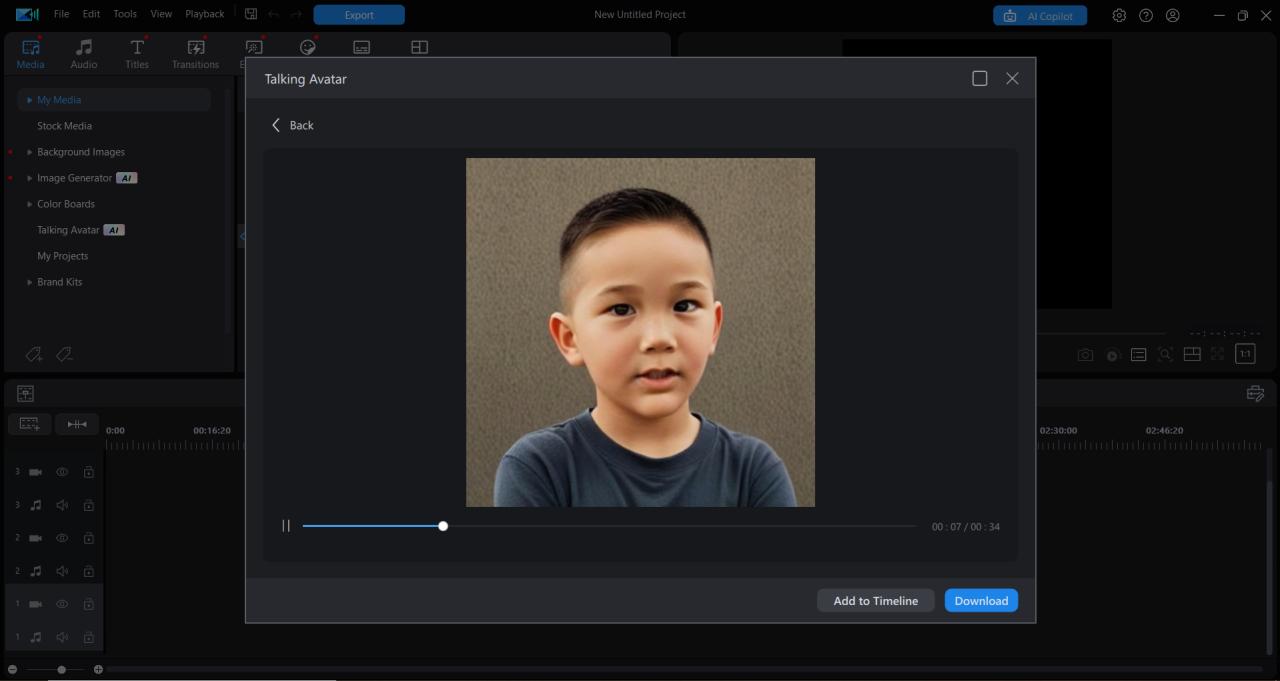The image size is (1280, 681).
Task: Open the Transitions panel
Action: [x=194, y=53]
